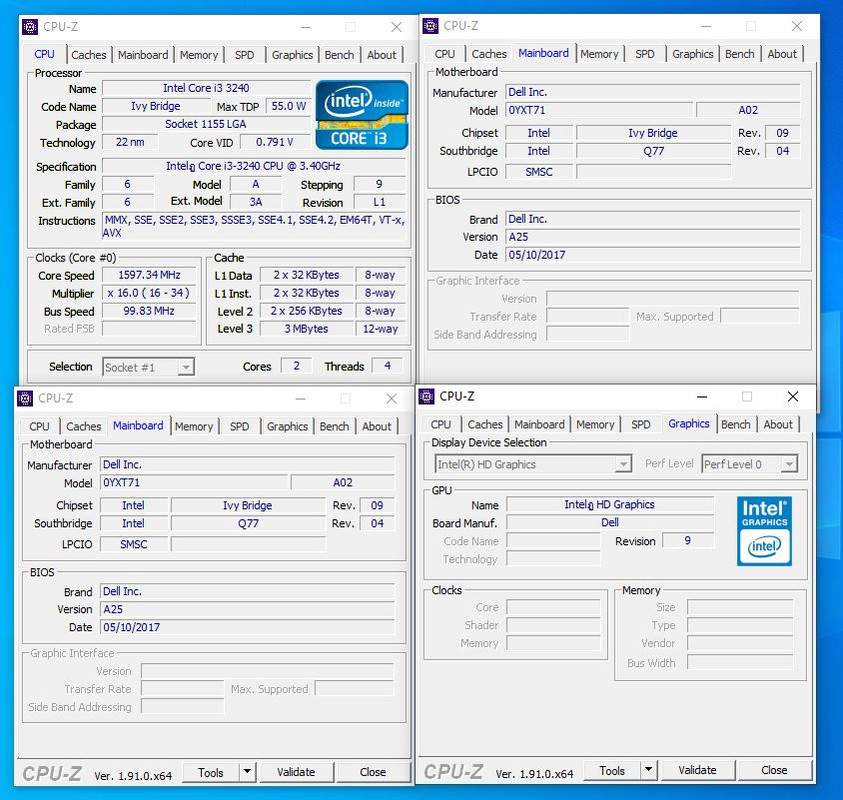Open Memory tab in top-left CPU window

[x=199, y=55]
